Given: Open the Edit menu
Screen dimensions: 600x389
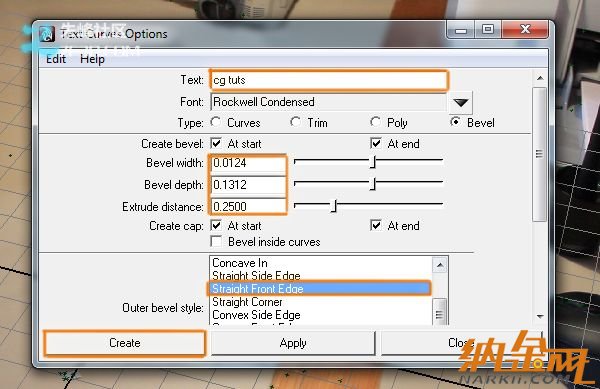Looking at the screenshot, I should [56, 59].
